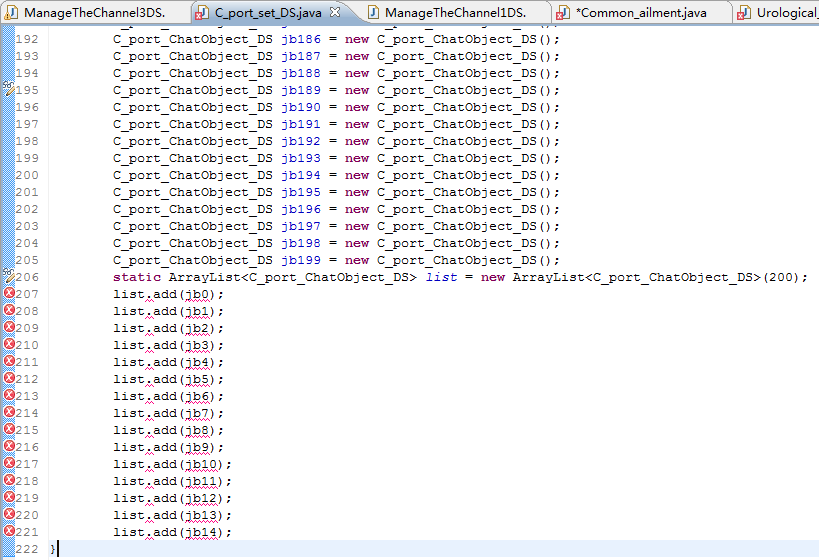The height and width of the screenshot is (560, 819).
Task: Click the error marker on line 217
Action: pos(9,463)
